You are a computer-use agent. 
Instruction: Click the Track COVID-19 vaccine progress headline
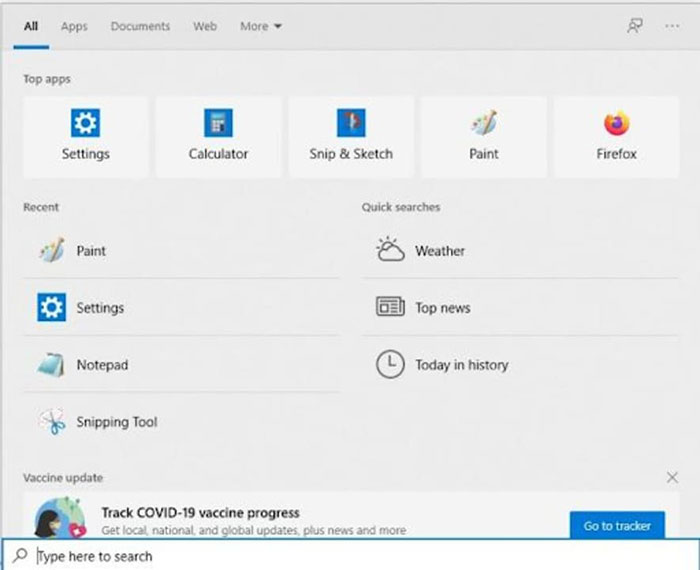pyautogui.click(x=200, y=512)
